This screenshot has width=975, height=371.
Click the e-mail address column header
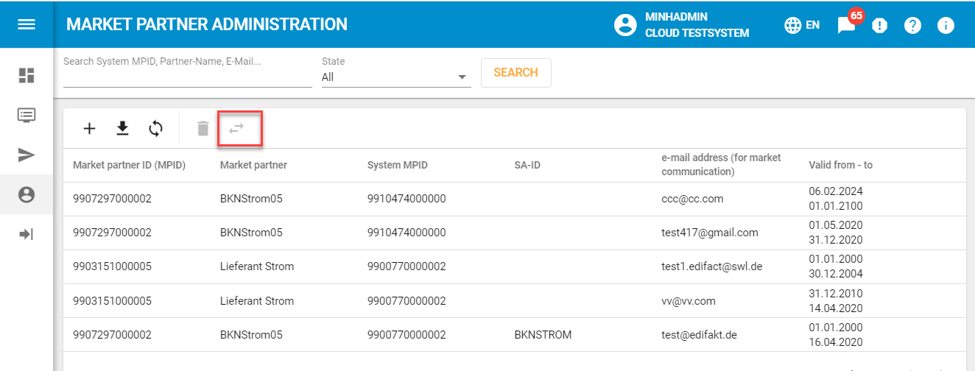(x=721, y=165)
